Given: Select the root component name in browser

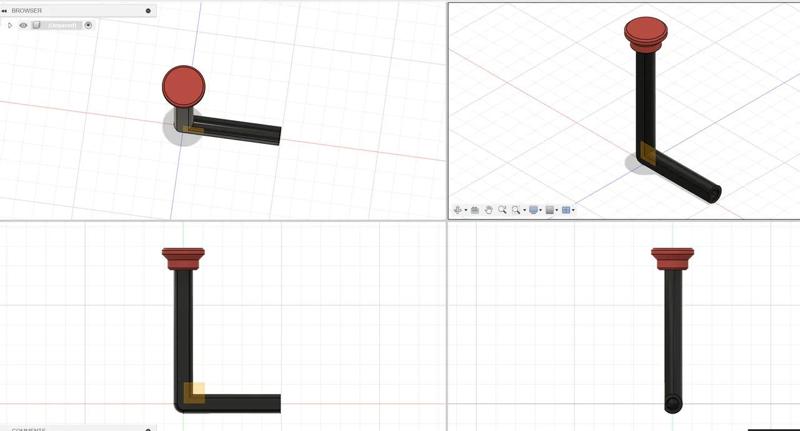Looking at the screenshot, I should click(x=62, y=25).
